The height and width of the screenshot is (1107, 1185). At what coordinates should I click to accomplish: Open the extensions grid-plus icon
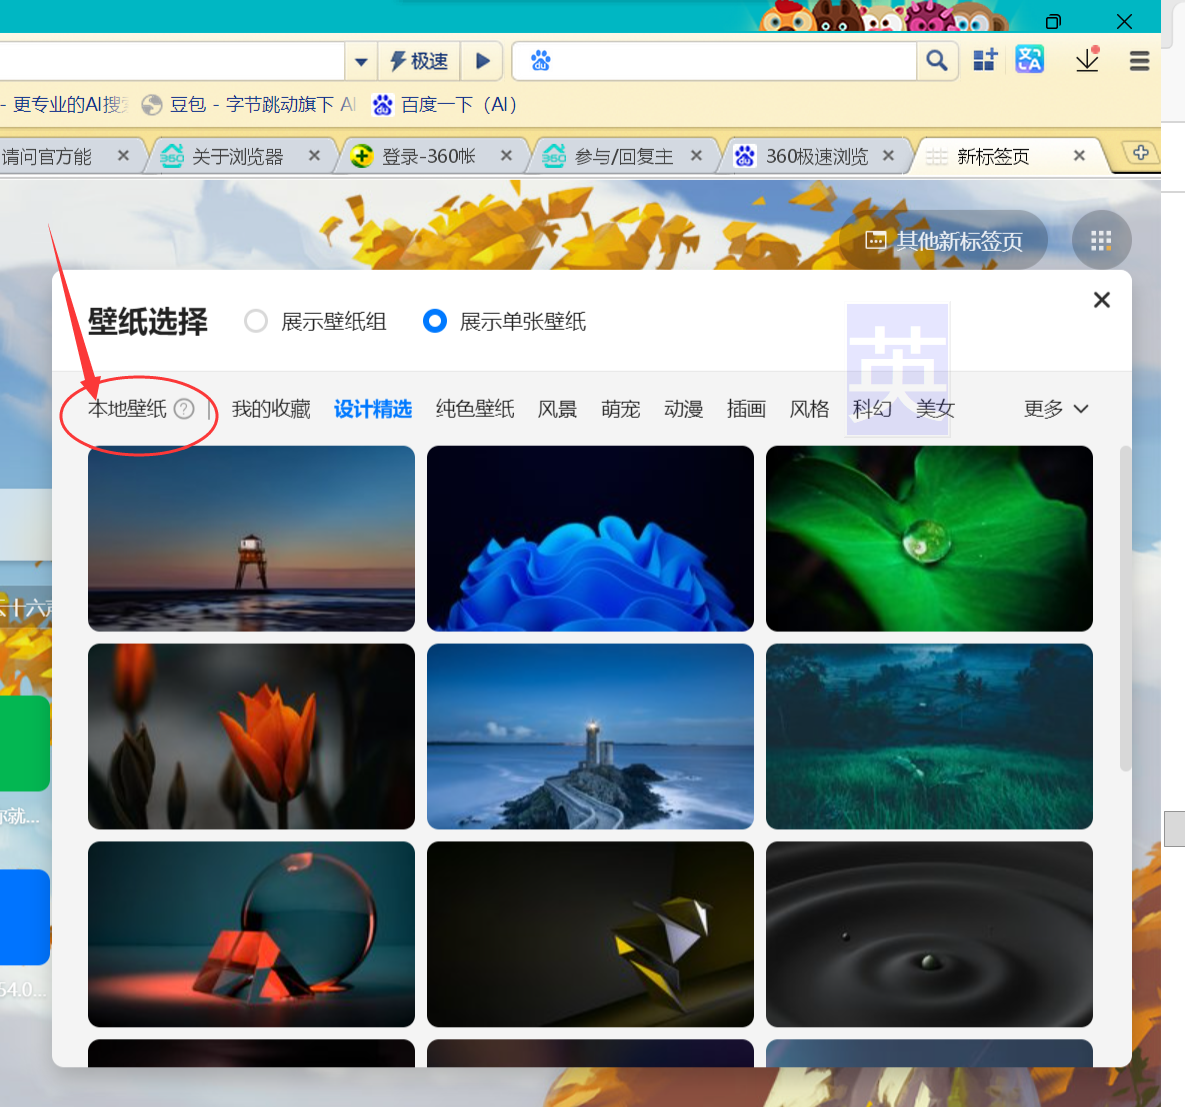tap(985, 60)
